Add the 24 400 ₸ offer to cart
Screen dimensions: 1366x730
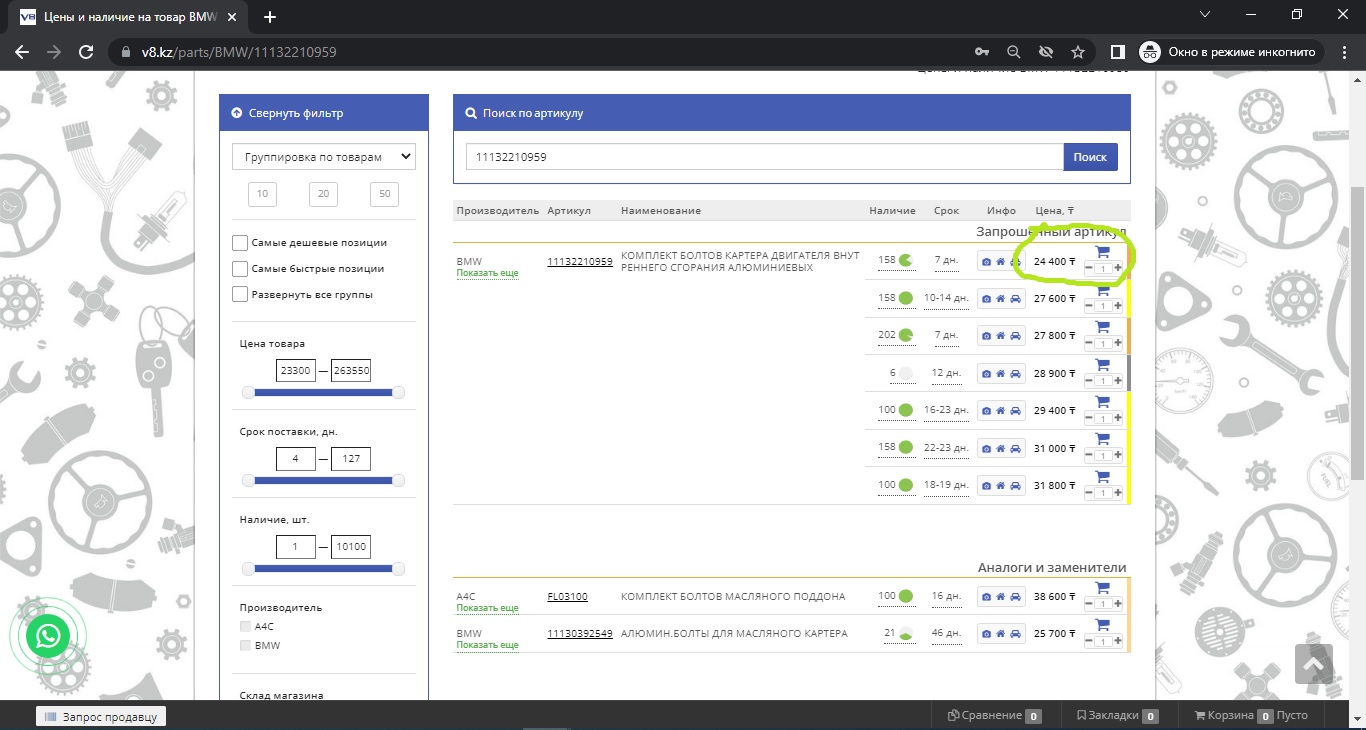click(1102, 252)
